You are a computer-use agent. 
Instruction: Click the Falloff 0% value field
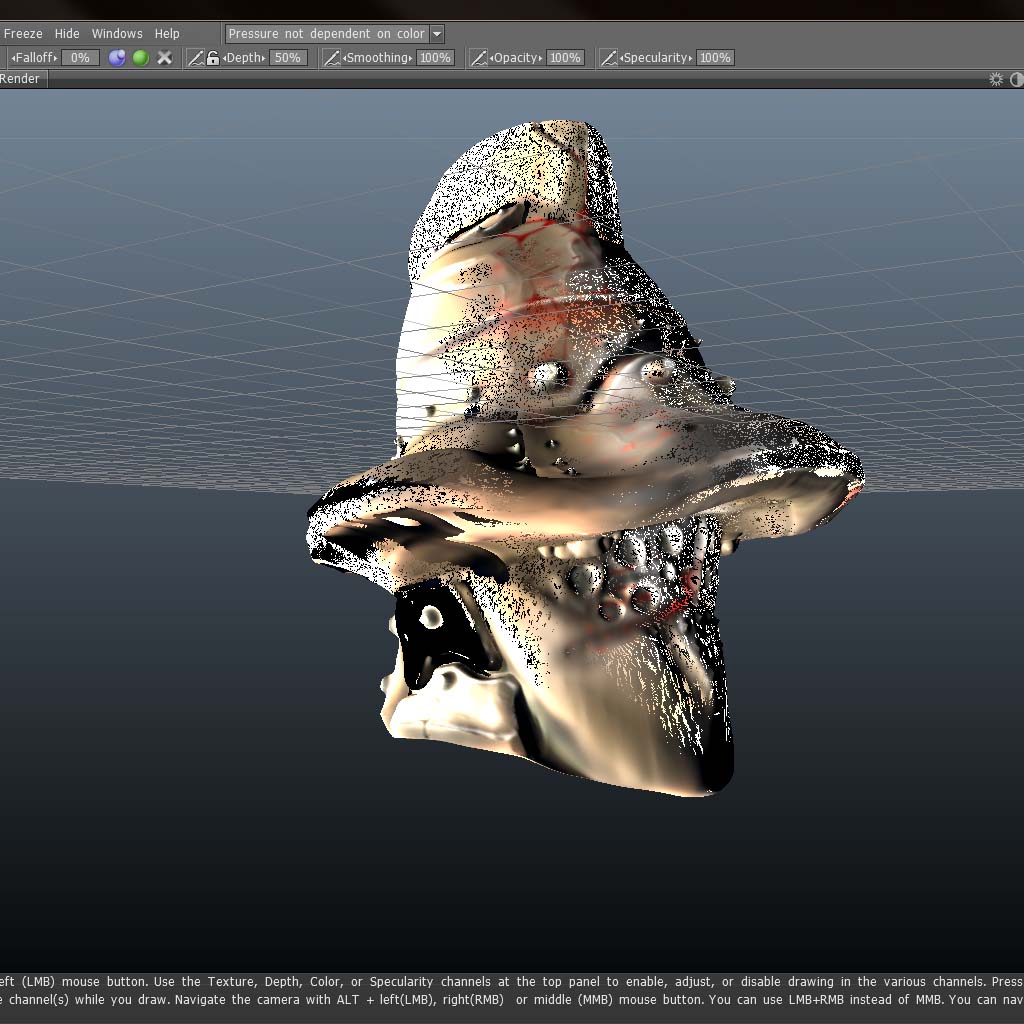click(x=80, y=58)
